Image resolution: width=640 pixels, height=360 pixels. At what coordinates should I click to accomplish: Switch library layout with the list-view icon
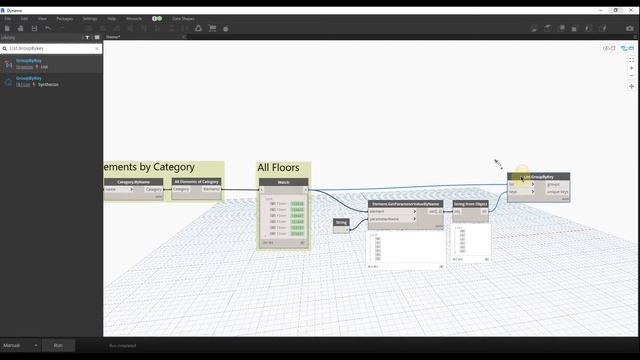(97, 38)
